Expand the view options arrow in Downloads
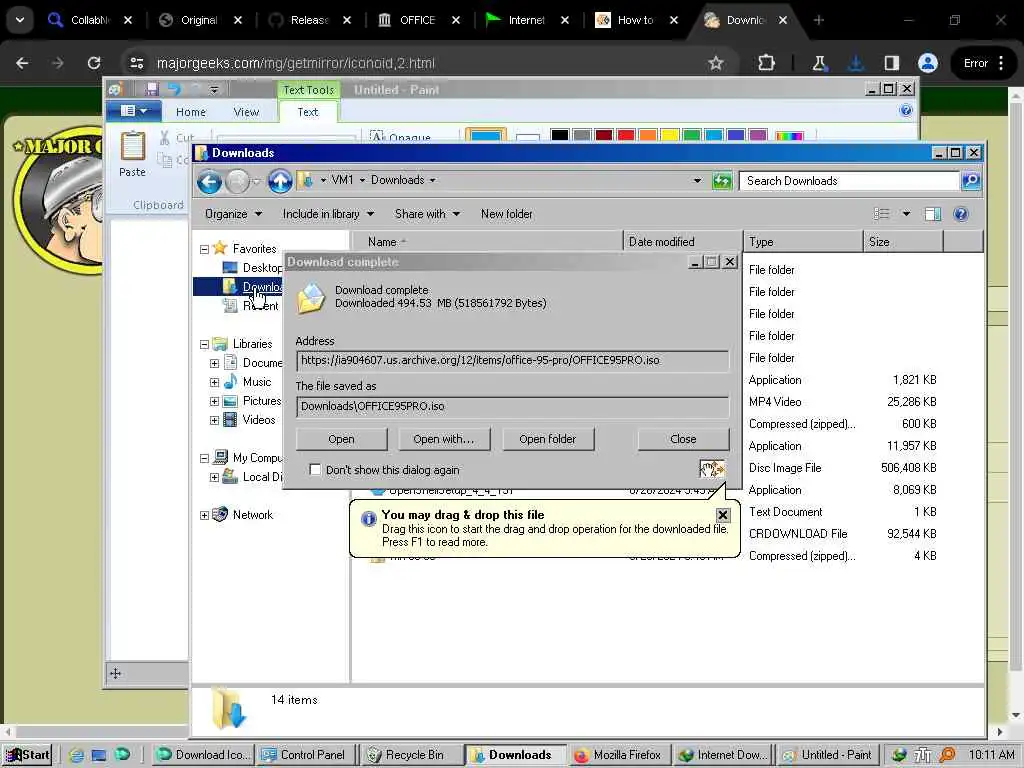Image resolution: width=1024 pixels, height=768 pixels. coord(906,214)
